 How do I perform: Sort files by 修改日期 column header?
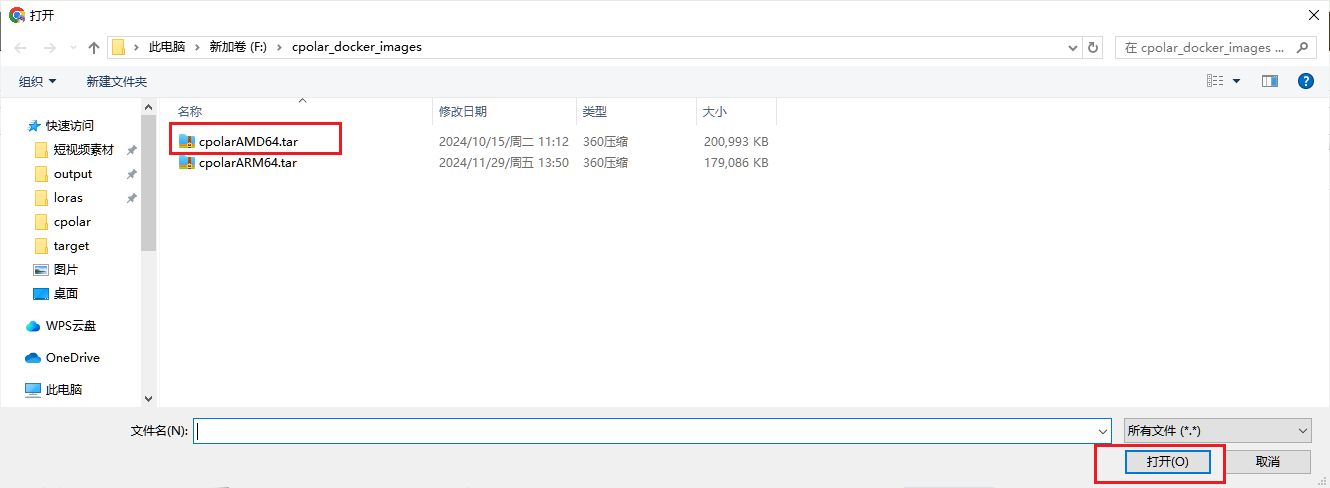pyautogui.click(x=463, y=112)
